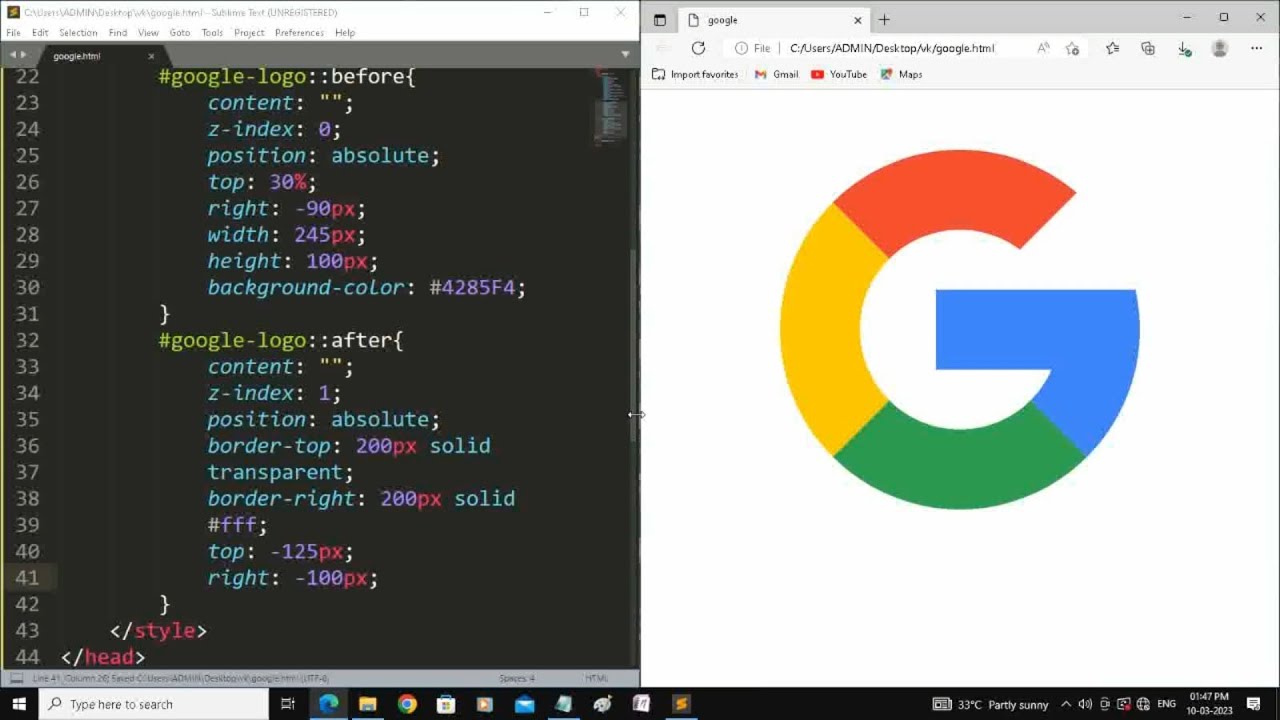The image size is (1280, 720).
Task: Open Edge Collections icon
Action: click(x=1148, y=48)
